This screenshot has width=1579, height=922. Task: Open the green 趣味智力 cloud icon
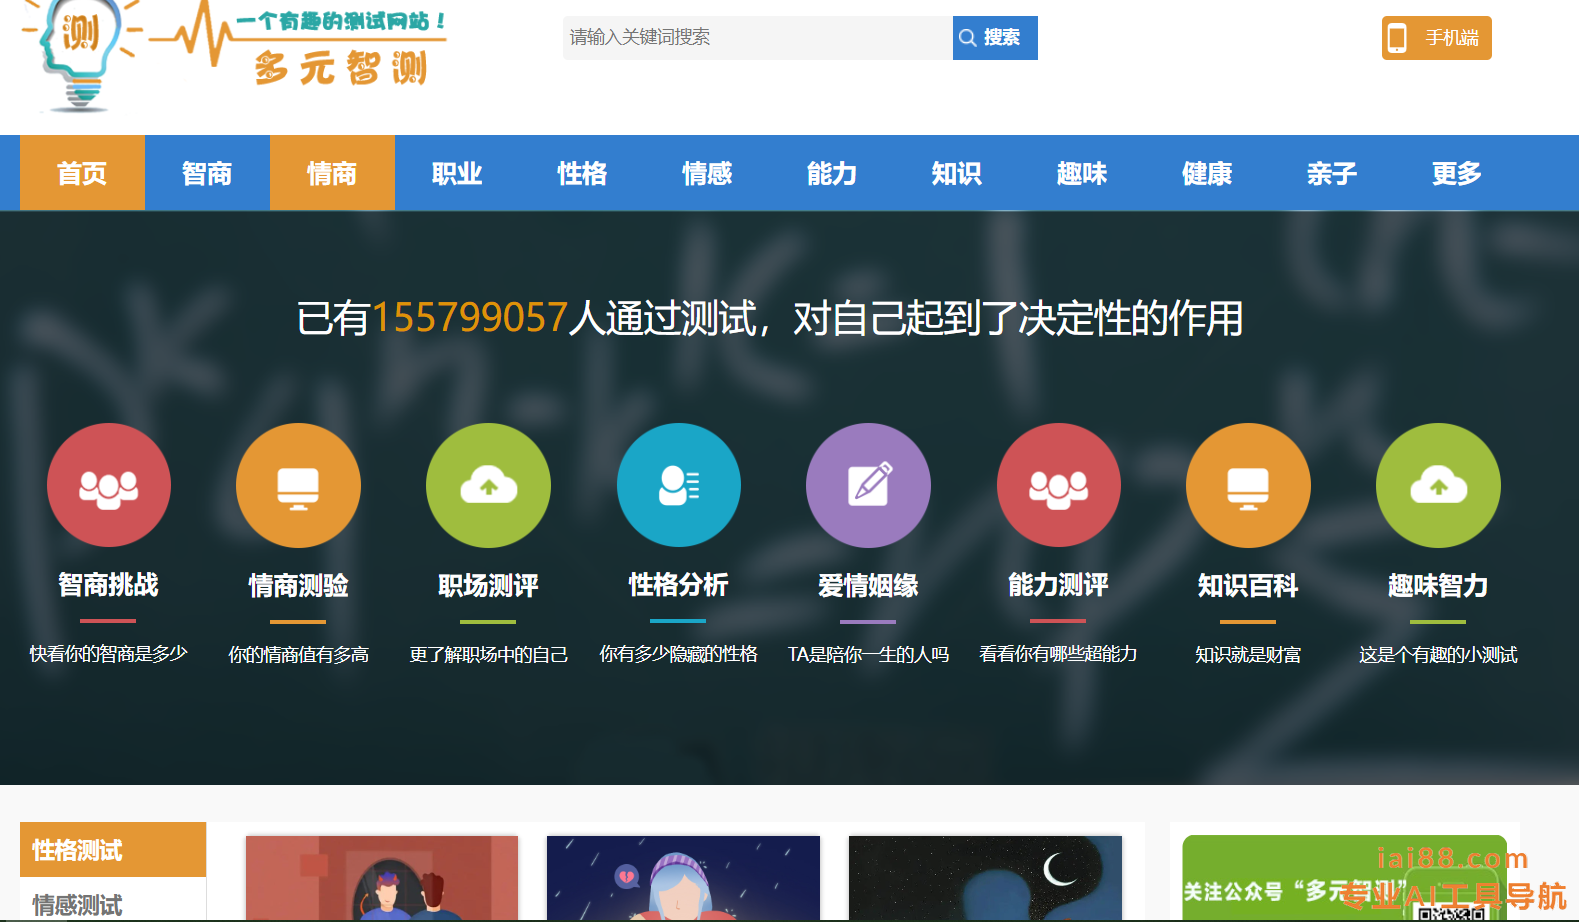point(1438,486)
